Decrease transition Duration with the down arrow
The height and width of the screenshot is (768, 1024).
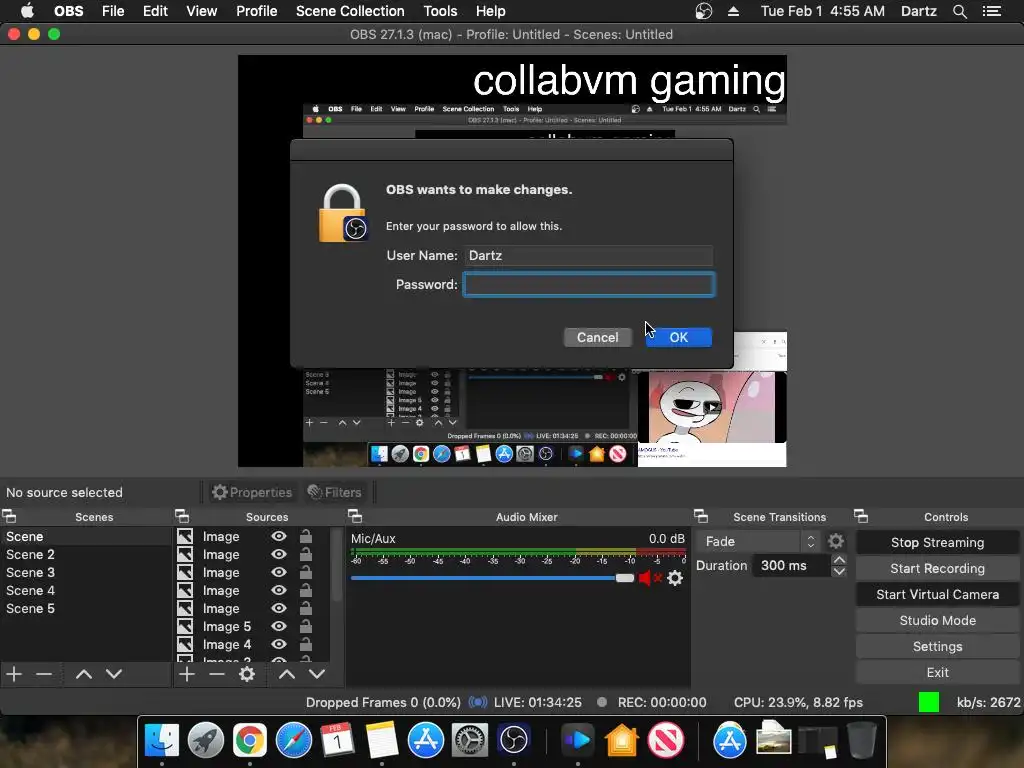pyautogui.click(x=839, y=571)
